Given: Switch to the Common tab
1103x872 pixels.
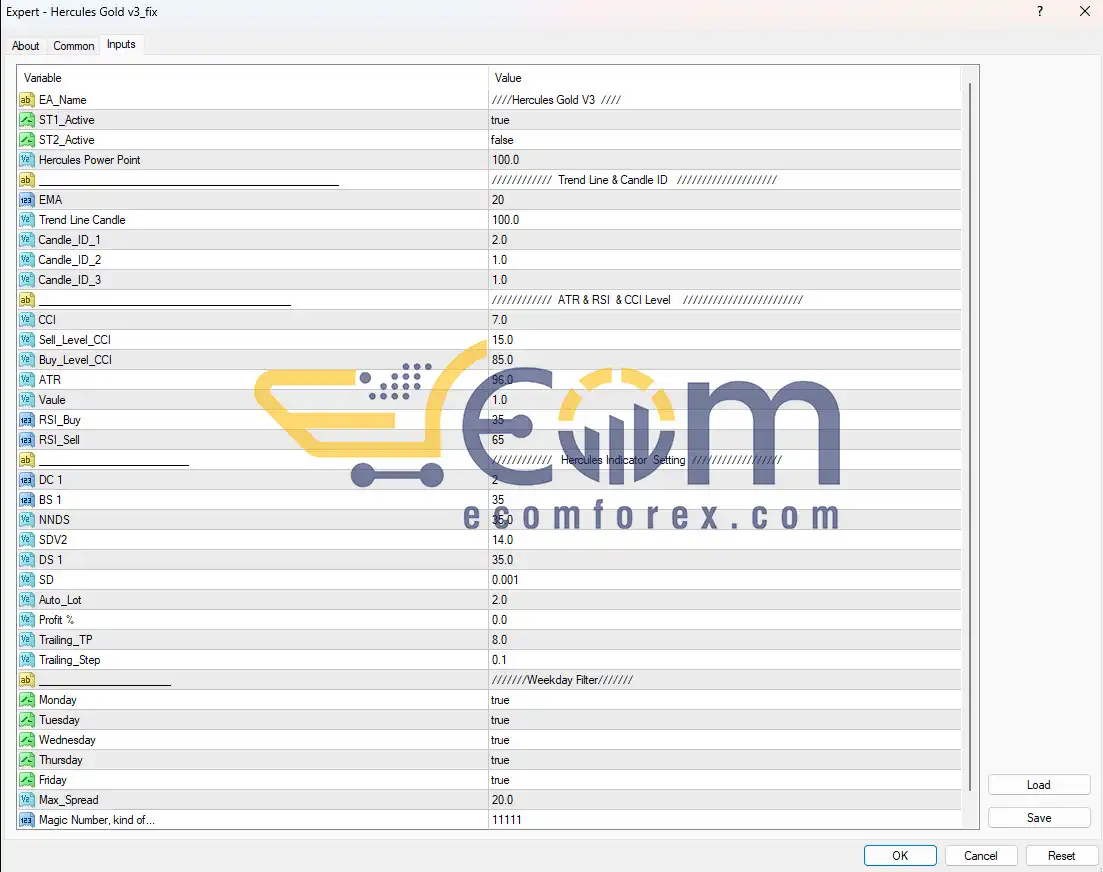Looking at the screenshot, I should (x=74, y=46).
